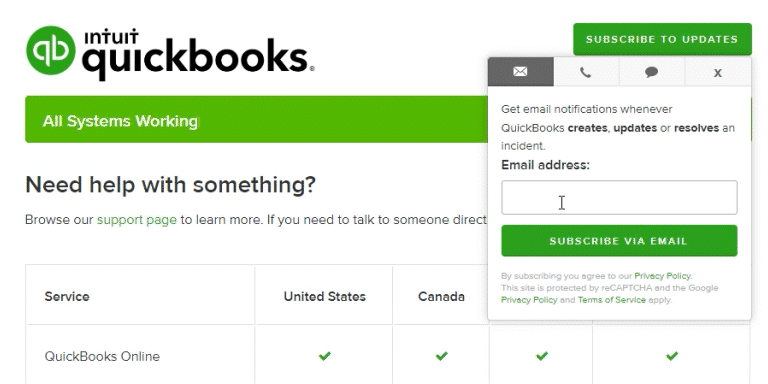This screenshot has height=384, width=768.
Task: Select the email envelope subscription tab
Action: (x=521, y=72)
